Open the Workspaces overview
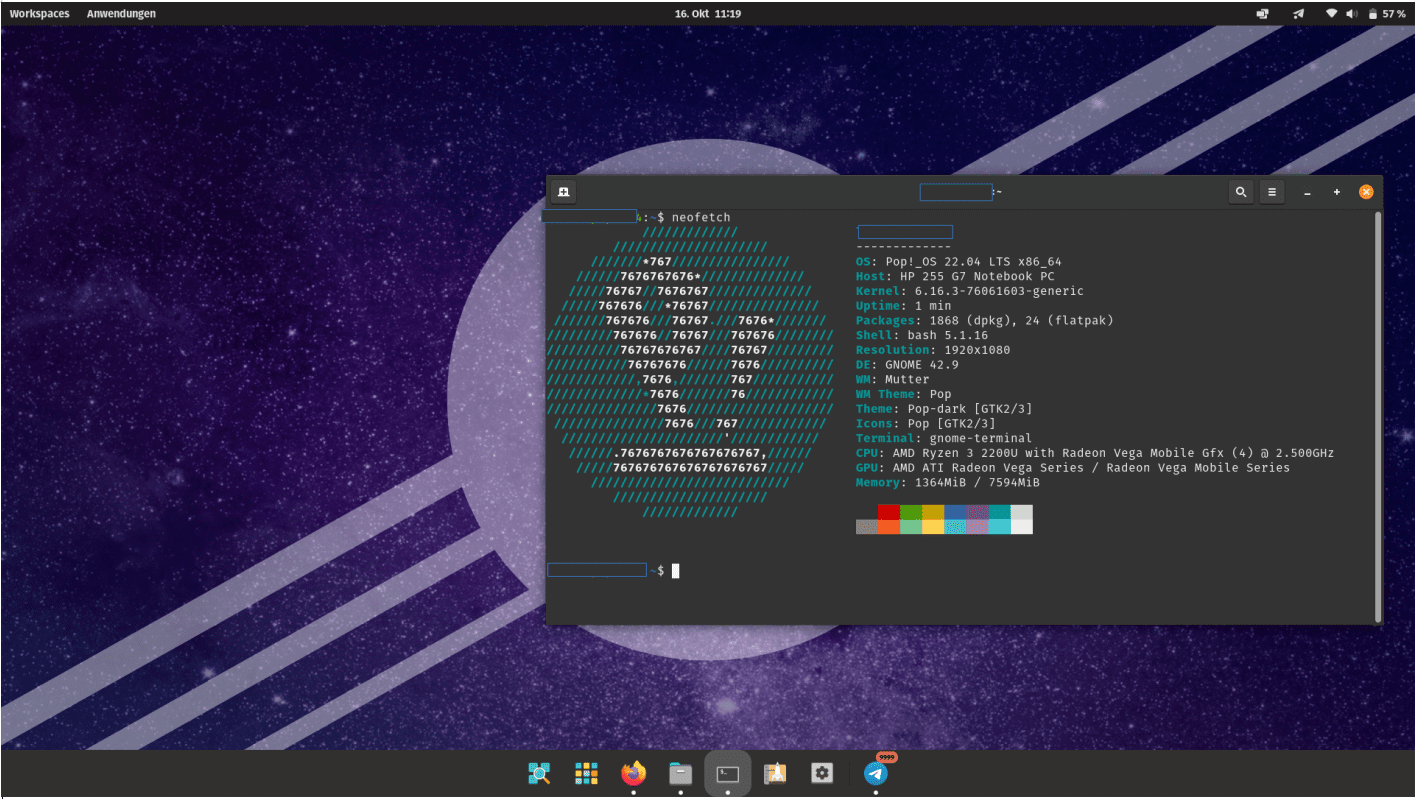 (40, 14)
